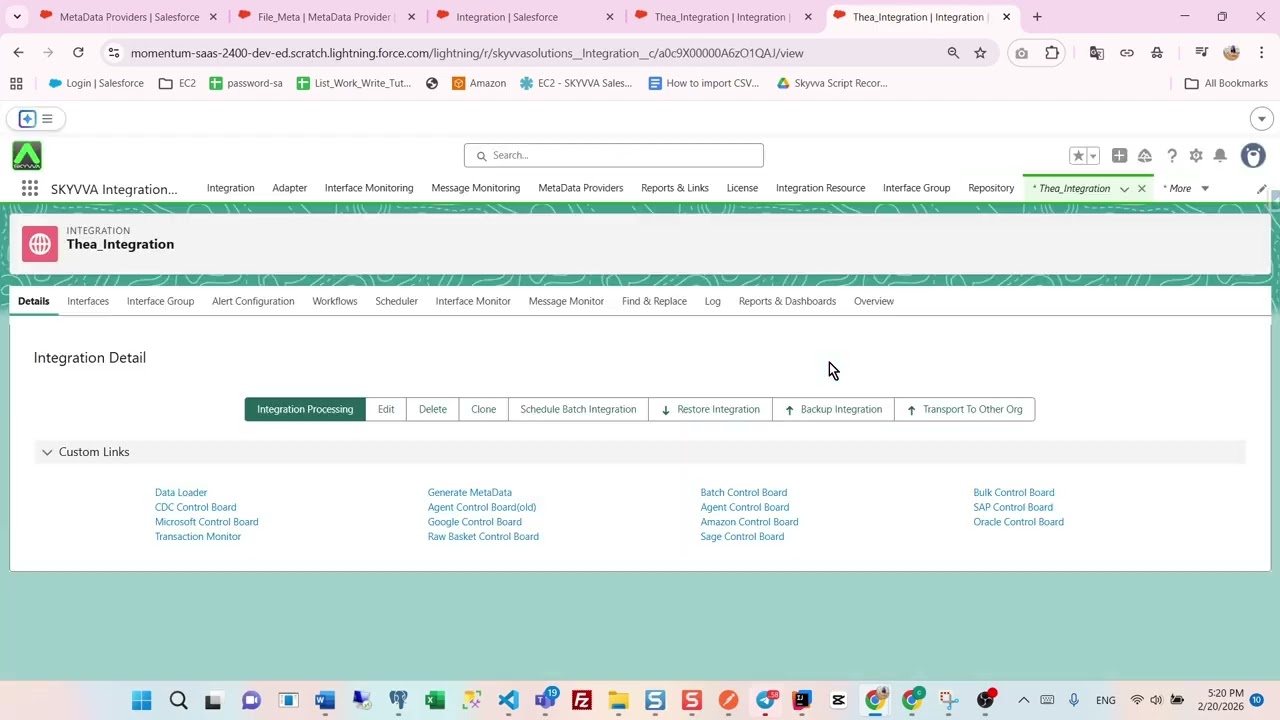Open the Data Loader link
Viewport: 1280px width, 720px height.
click(x=181, y=492)
